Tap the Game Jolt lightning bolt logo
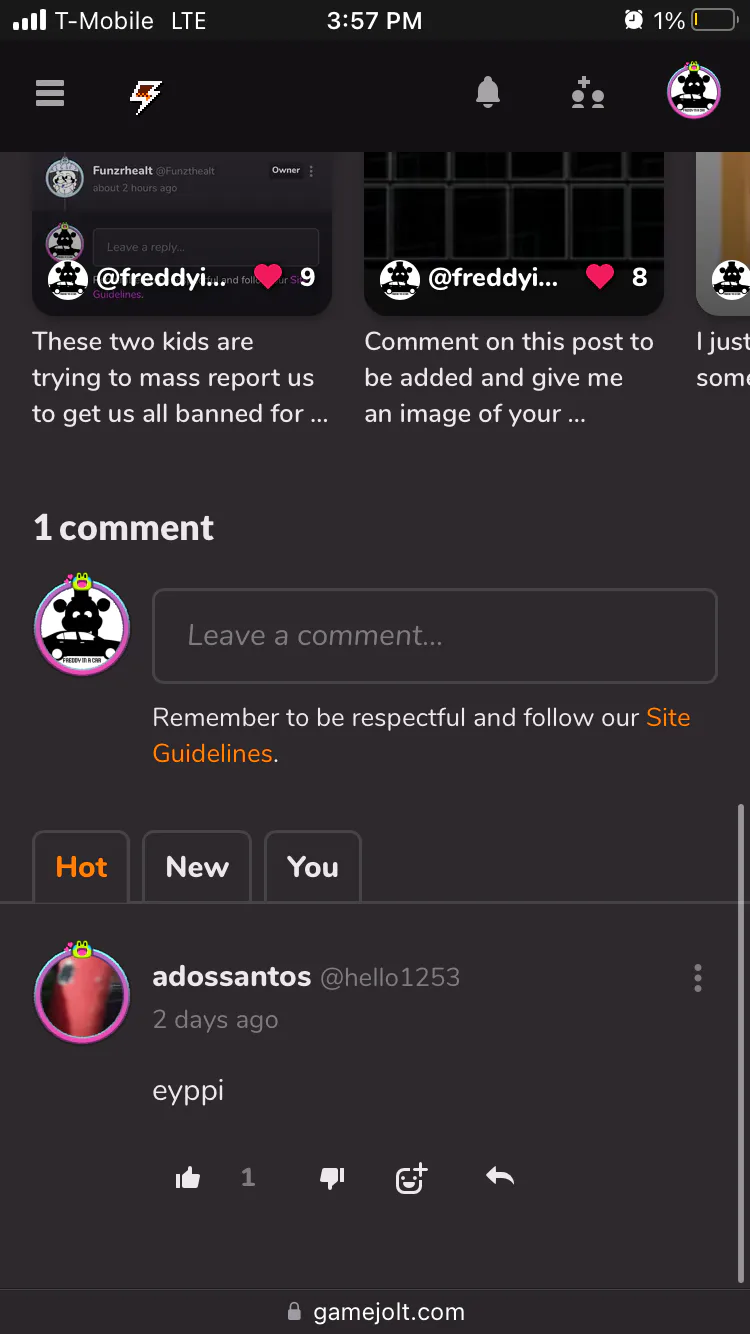This screenshot has height=1334, width=750. pos(146,96)
